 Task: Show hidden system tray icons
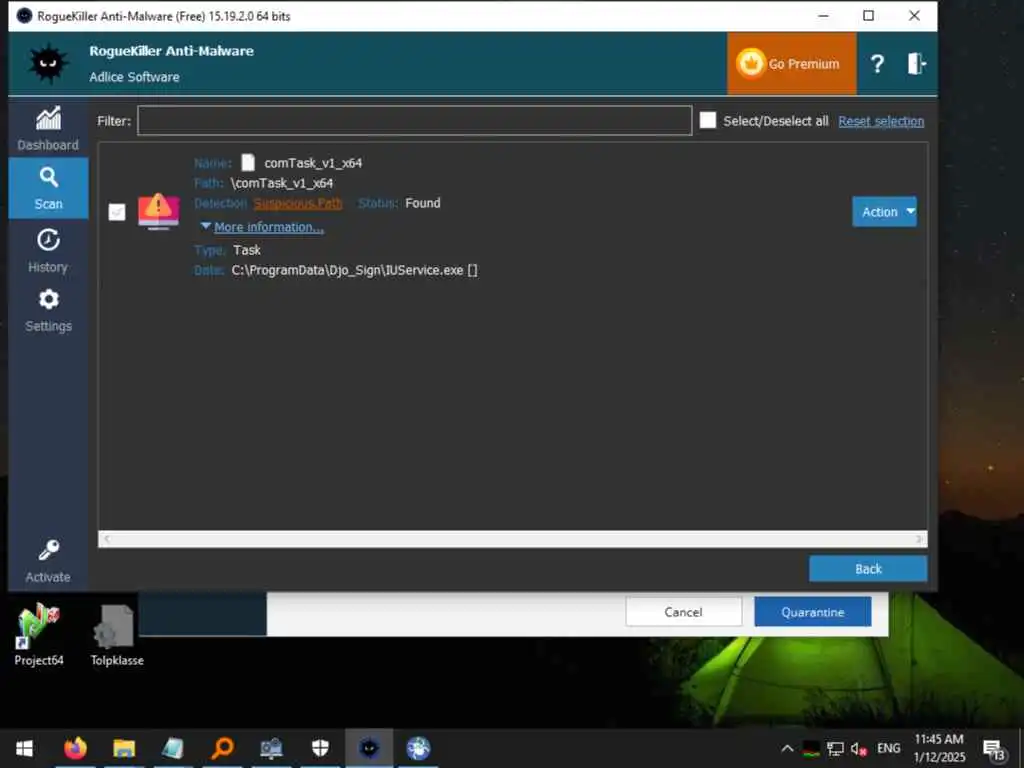pos(788,748)
